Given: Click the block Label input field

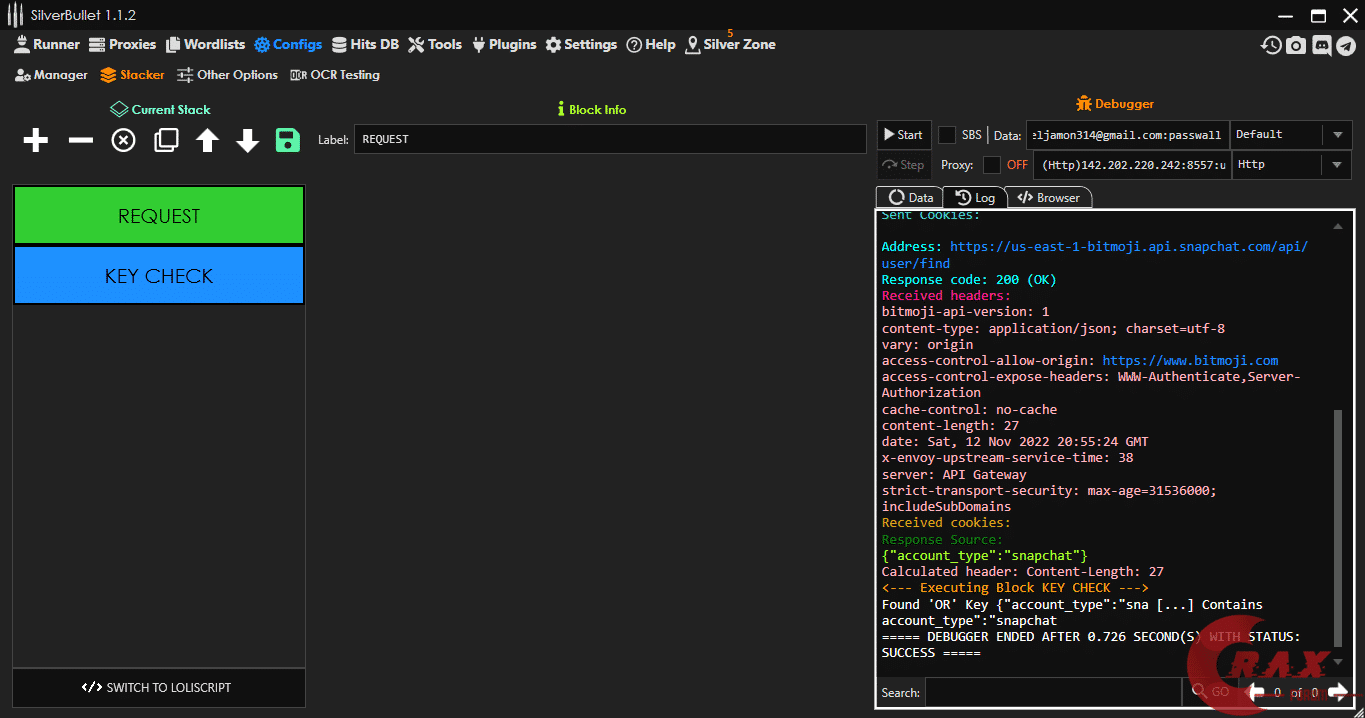Looking at the screenshot, I should coord(609,139).
